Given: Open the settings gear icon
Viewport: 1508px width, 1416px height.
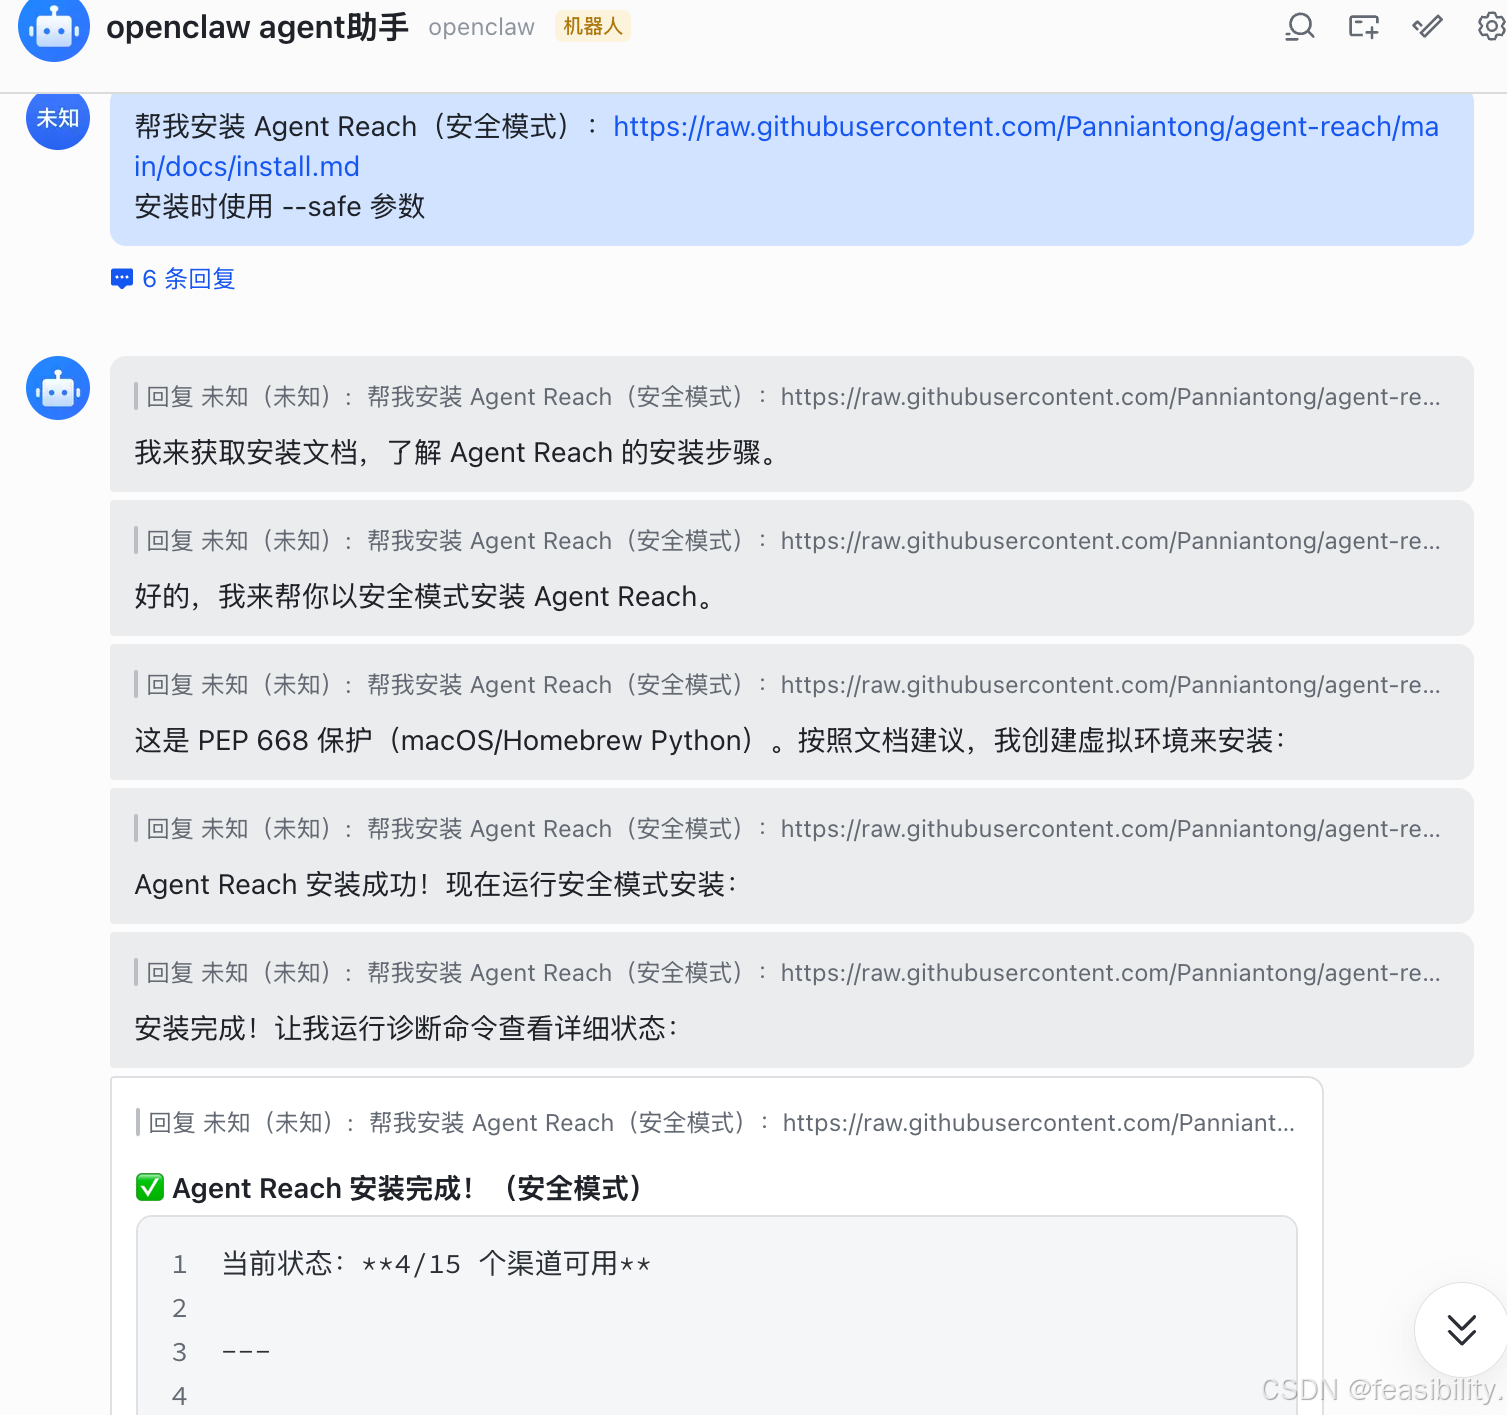Looking at the screenshot, I should [1492, 27].
